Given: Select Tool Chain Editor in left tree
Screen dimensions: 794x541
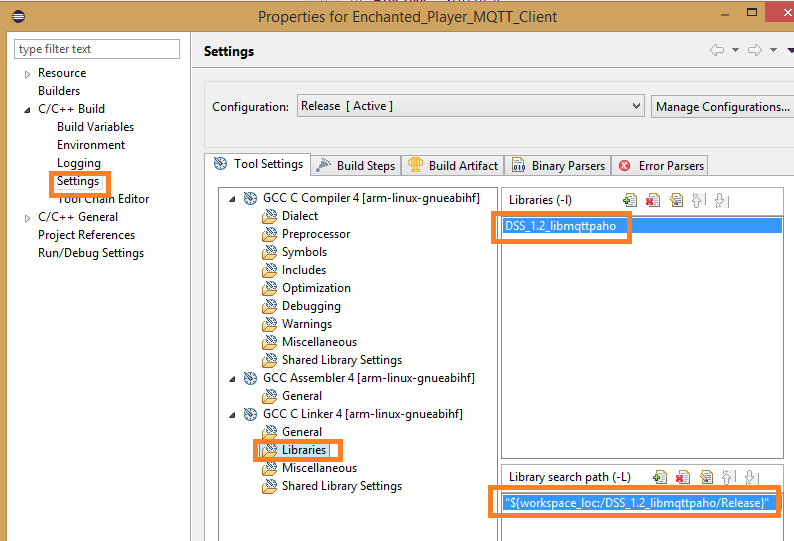Looking at the screenshot, I should coord(103,200).
